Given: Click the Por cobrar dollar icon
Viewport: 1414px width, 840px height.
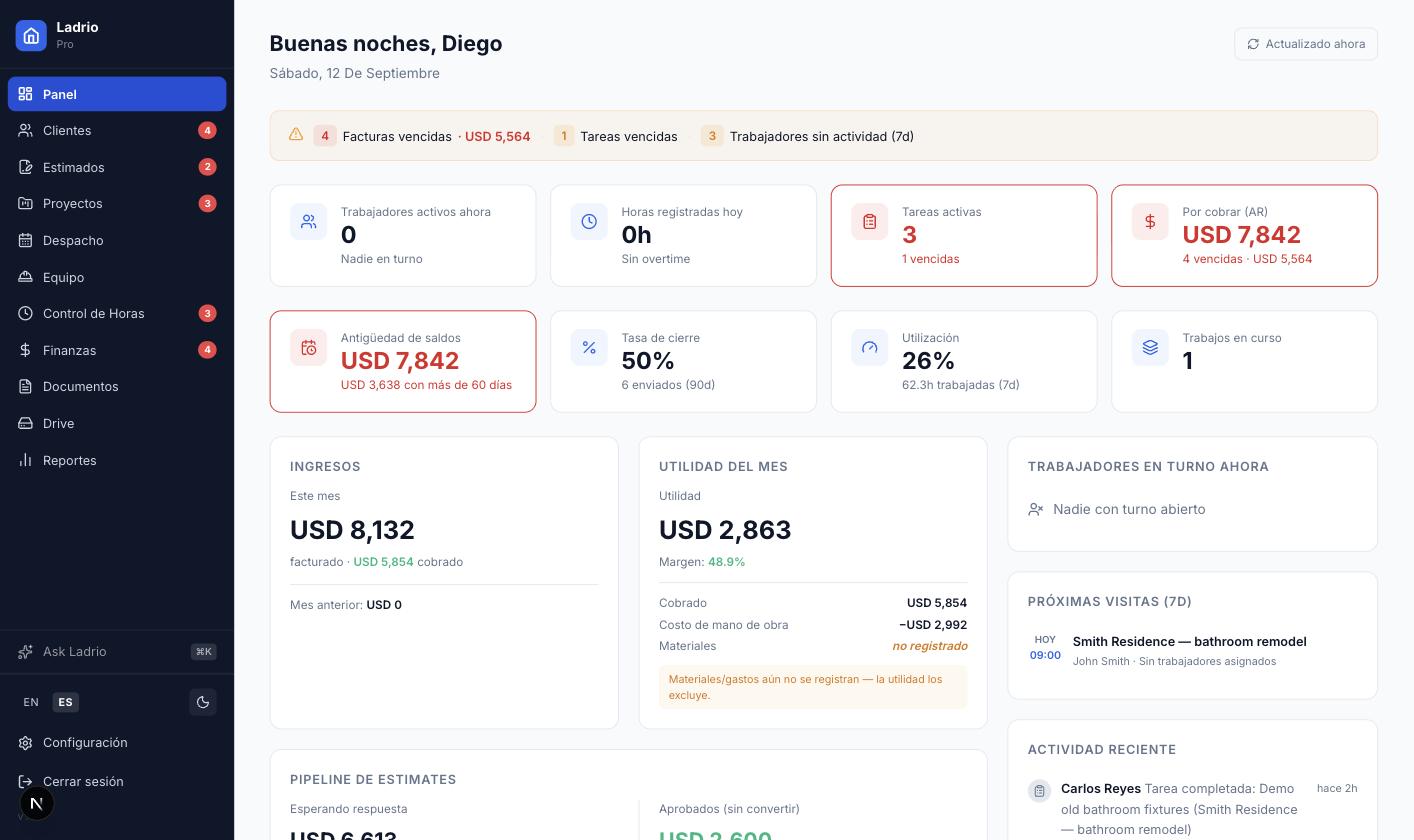Looking at the screenshot, I should [x=1150, y=222].
